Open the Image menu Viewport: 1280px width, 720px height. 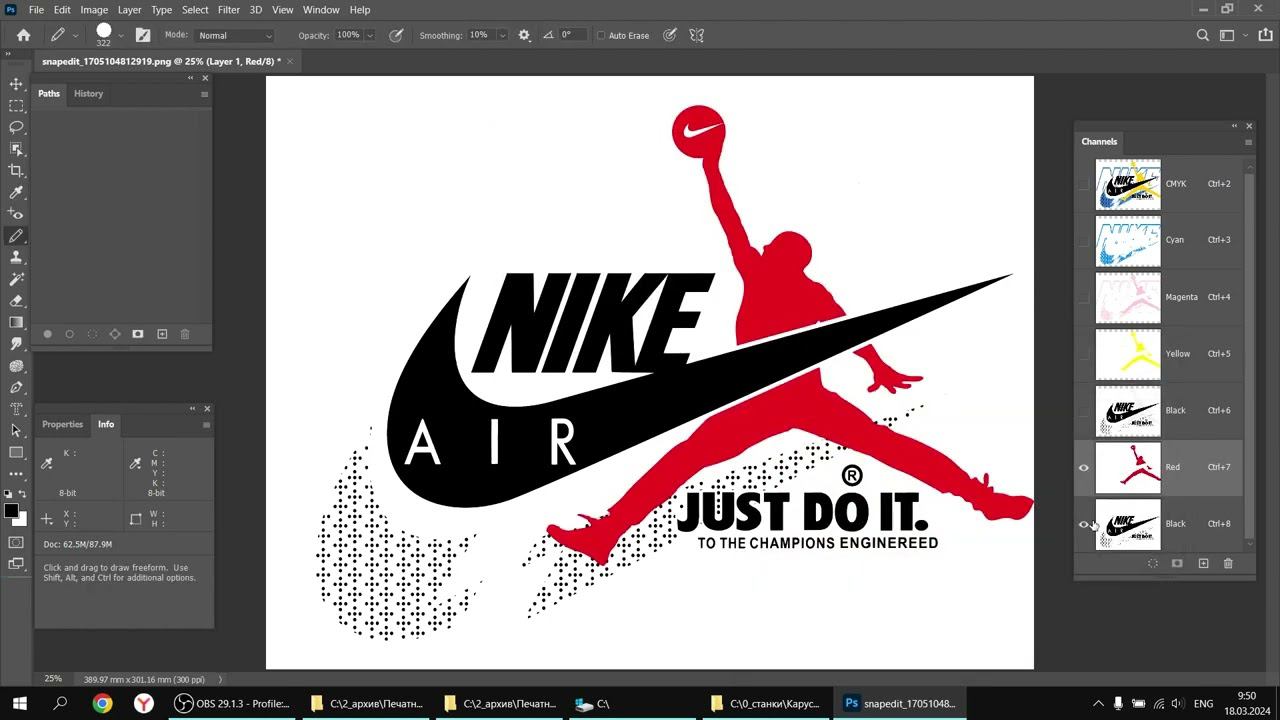coord(94,9)
